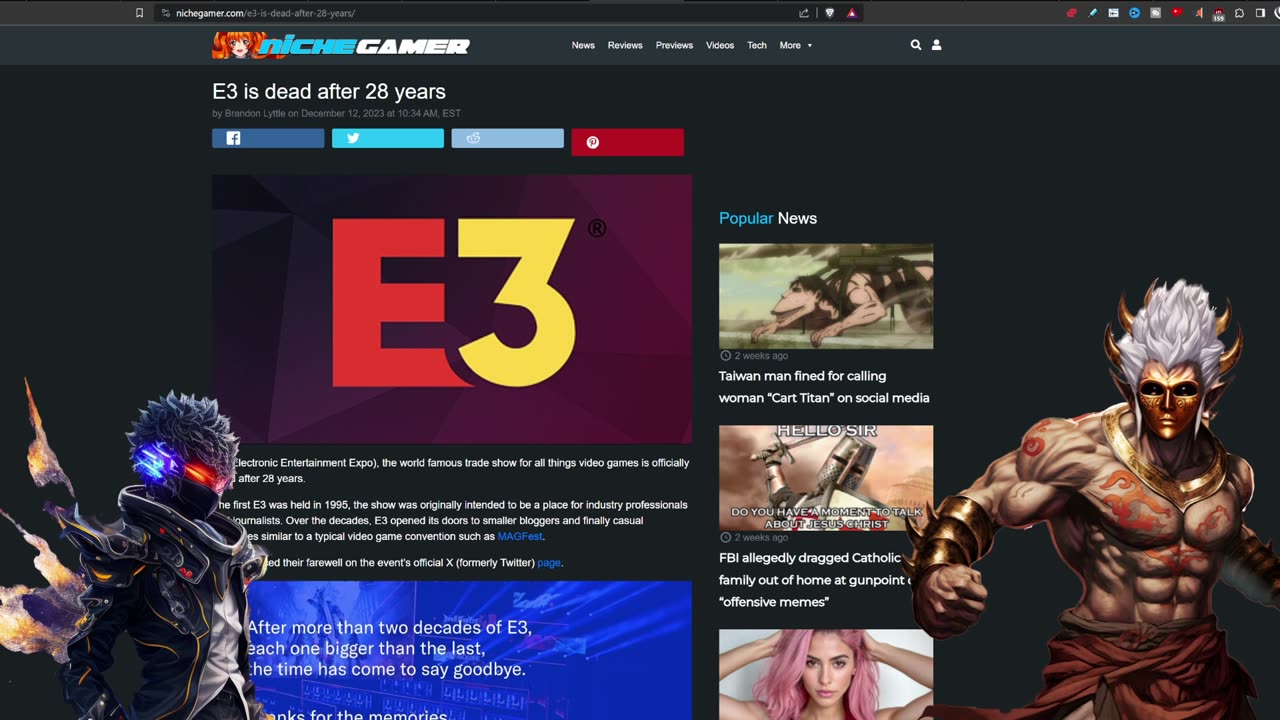This screenshot has height=720, width=1280.
Task: Click the pink-haired woman article thumbnail
Action: (826, 674)
